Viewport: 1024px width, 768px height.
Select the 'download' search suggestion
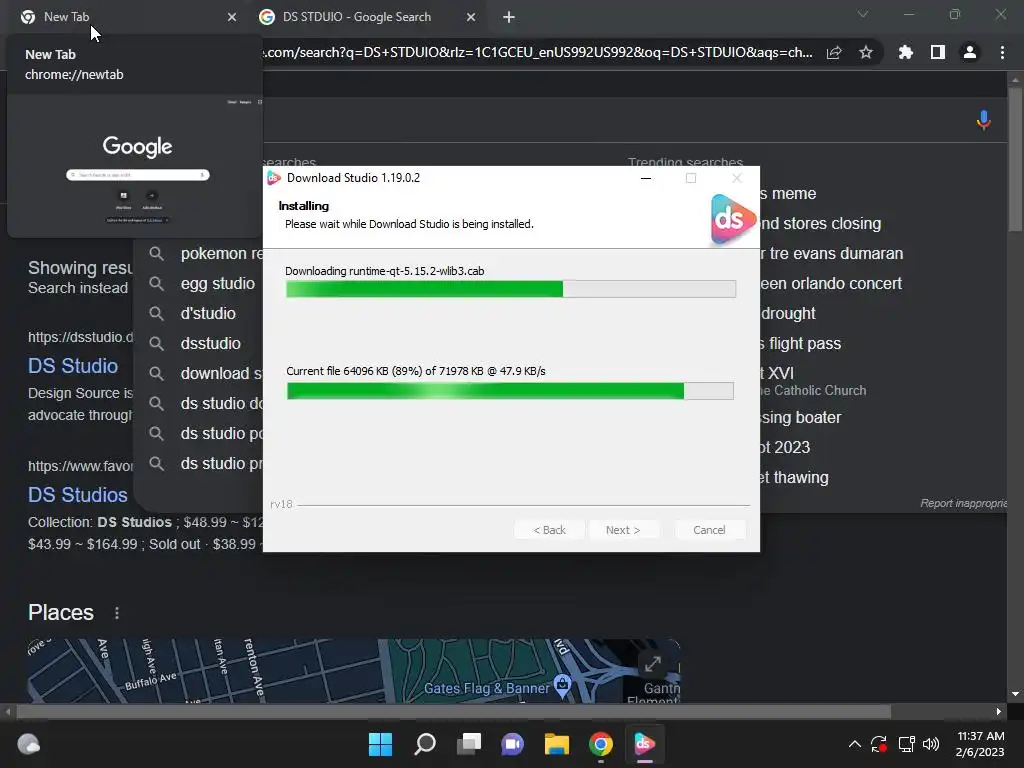pyautogui.click(x=222, y=374)
